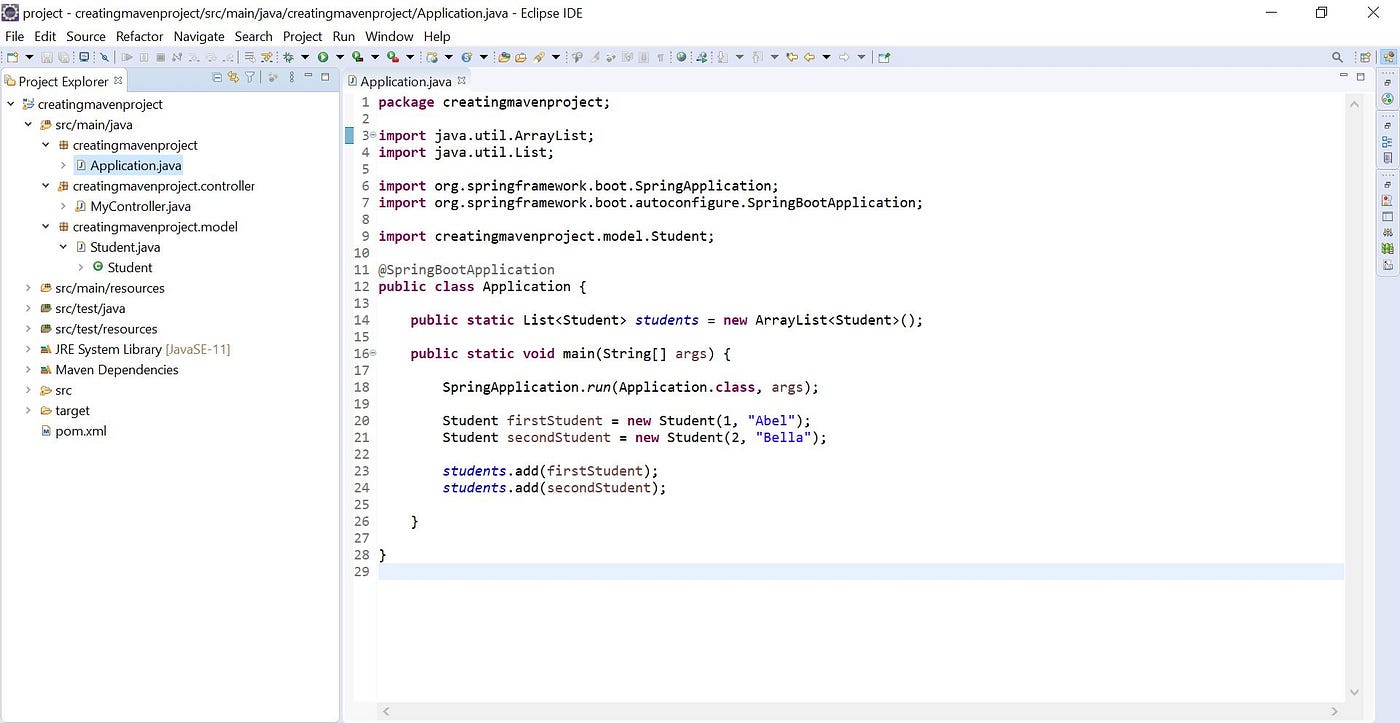Click the Open Type icon
This screenshot has height=723, width=1400.
(x=503, y=57)
